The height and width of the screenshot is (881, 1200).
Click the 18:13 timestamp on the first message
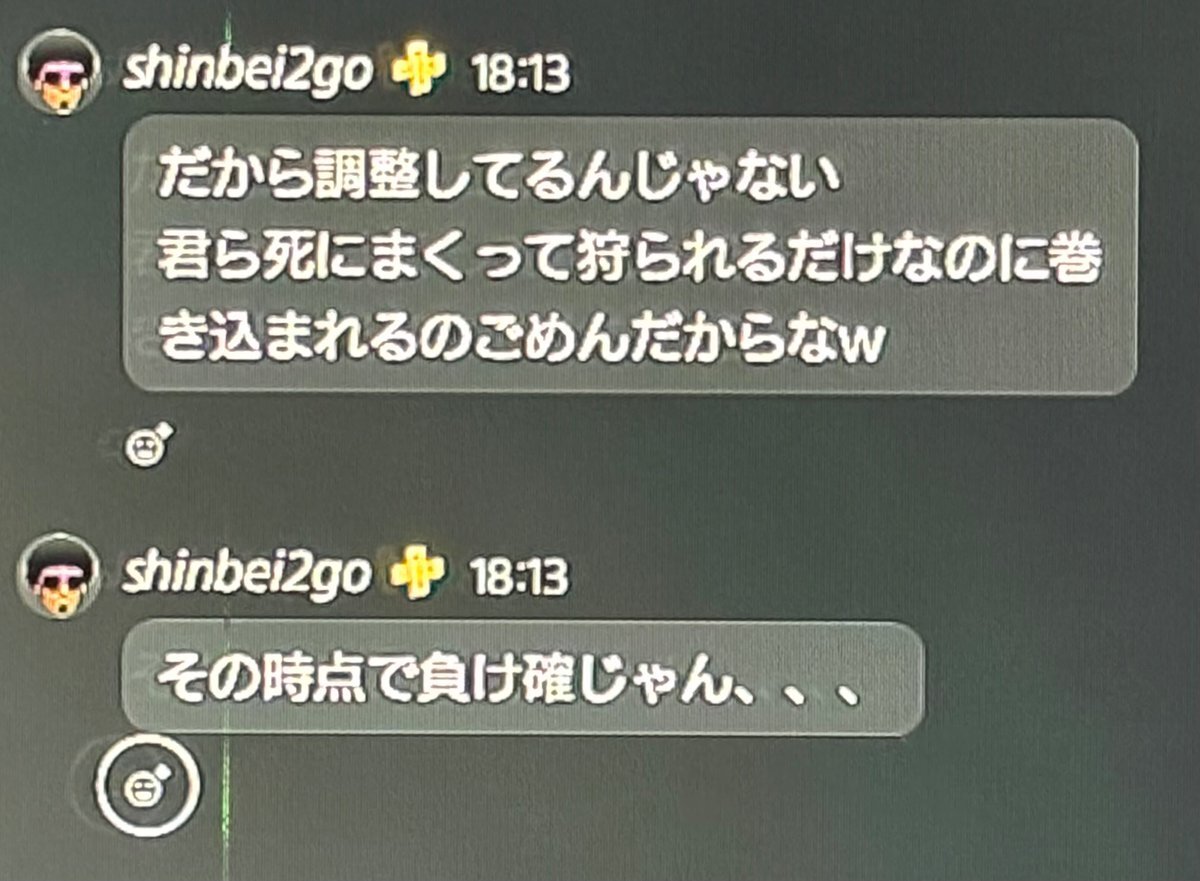tap(520, 76)
